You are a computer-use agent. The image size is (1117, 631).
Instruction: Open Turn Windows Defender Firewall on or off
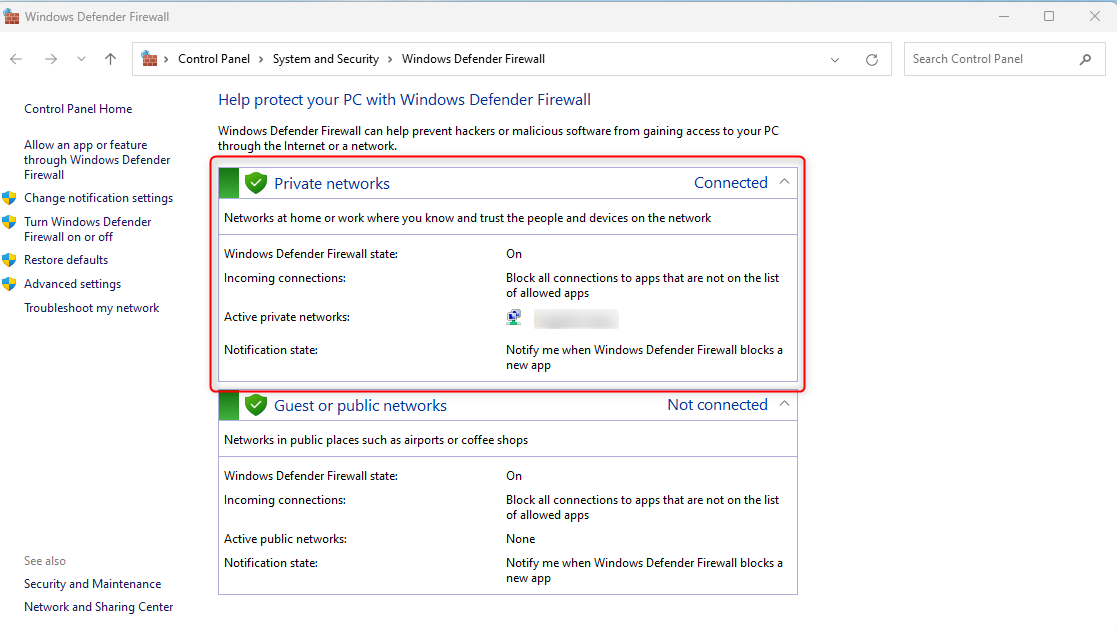click(88, 229)
